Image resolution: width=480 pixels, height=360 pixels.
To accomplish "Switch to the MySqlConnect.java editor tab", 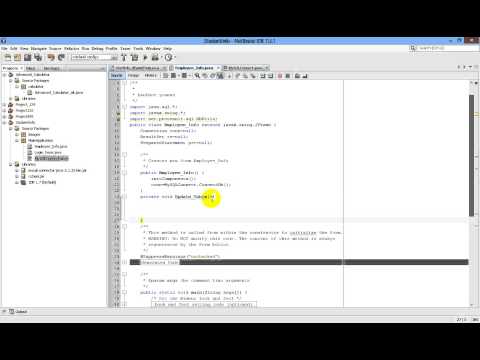I will point(246,68).
